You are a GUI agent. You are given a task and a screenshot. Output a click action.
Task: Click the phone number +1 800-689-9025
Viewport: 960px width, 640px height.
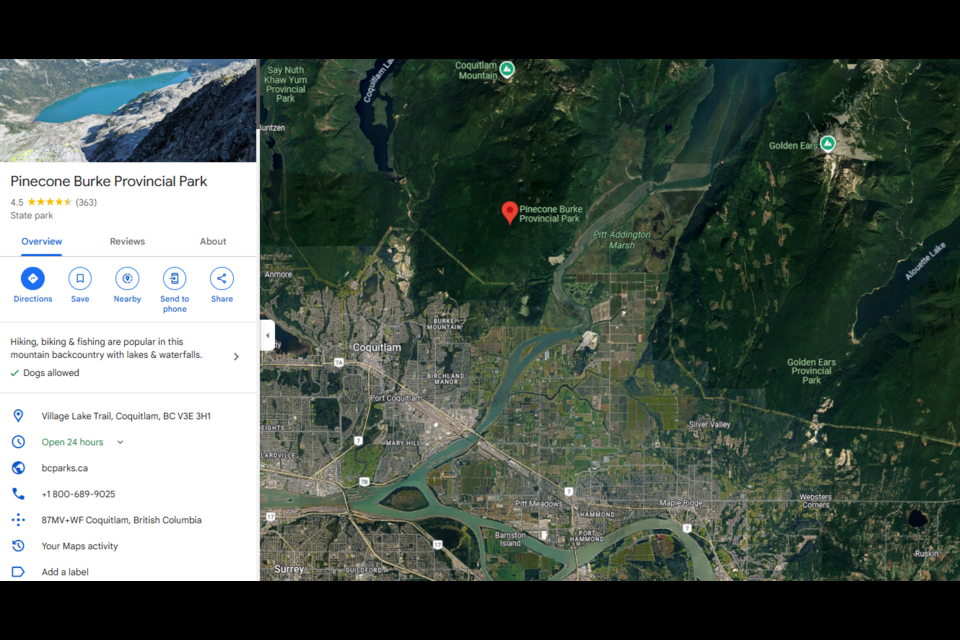78,494
